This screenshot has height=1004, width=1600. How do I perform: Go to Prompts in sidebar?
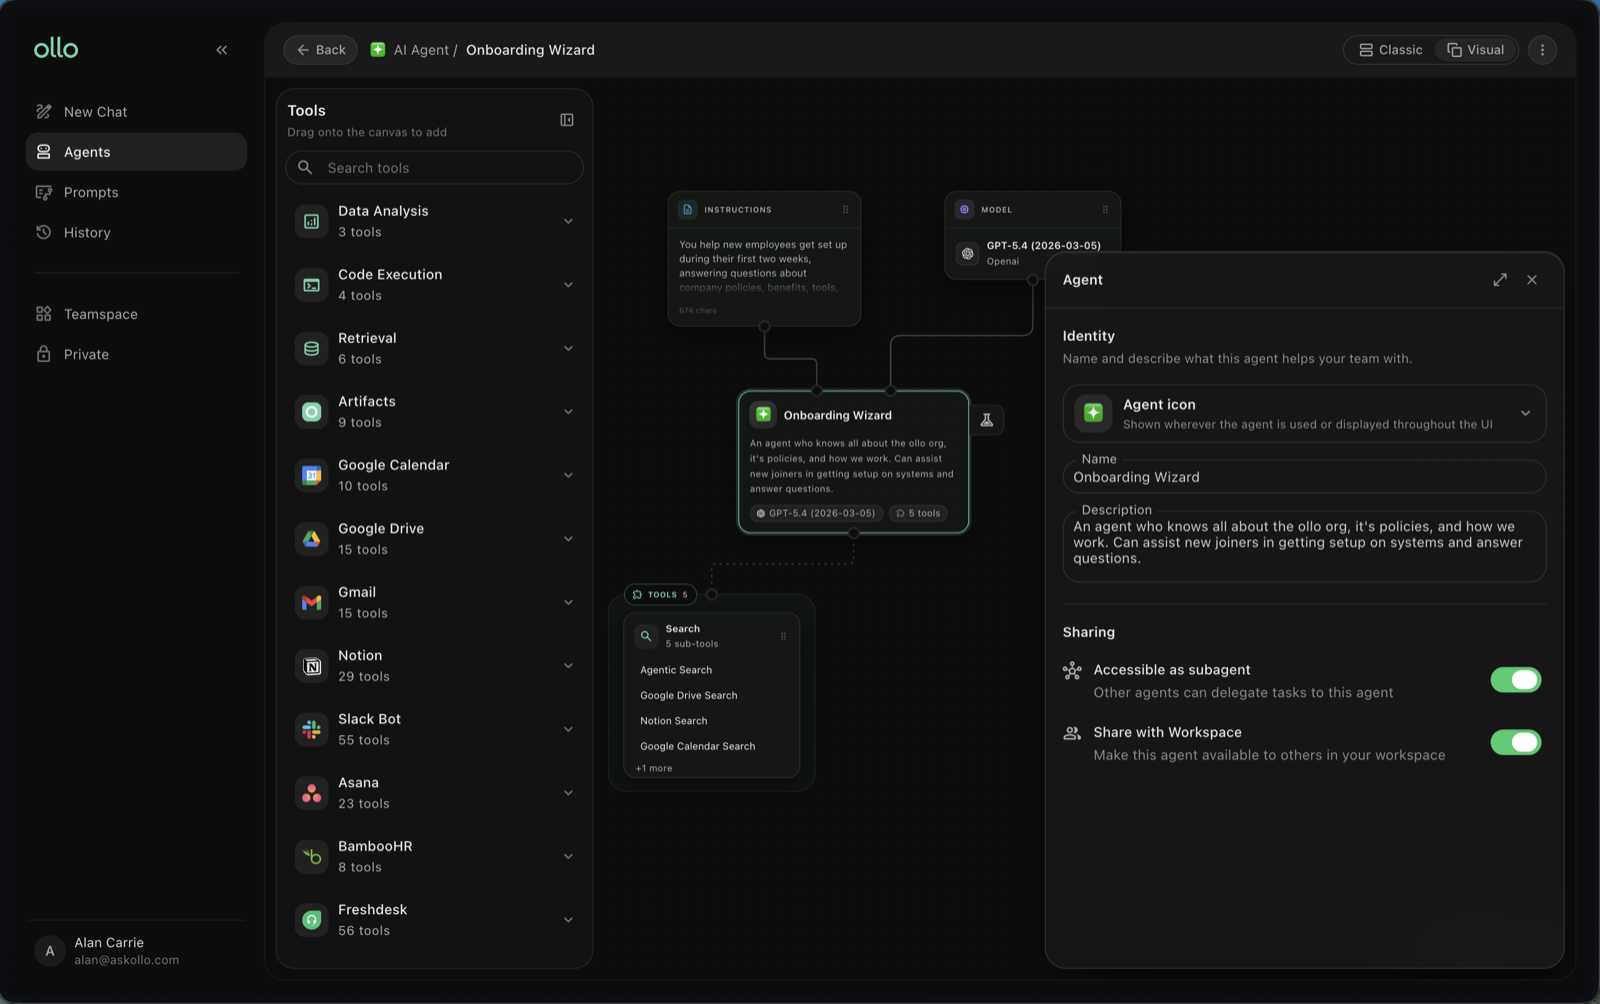(136, 192)
